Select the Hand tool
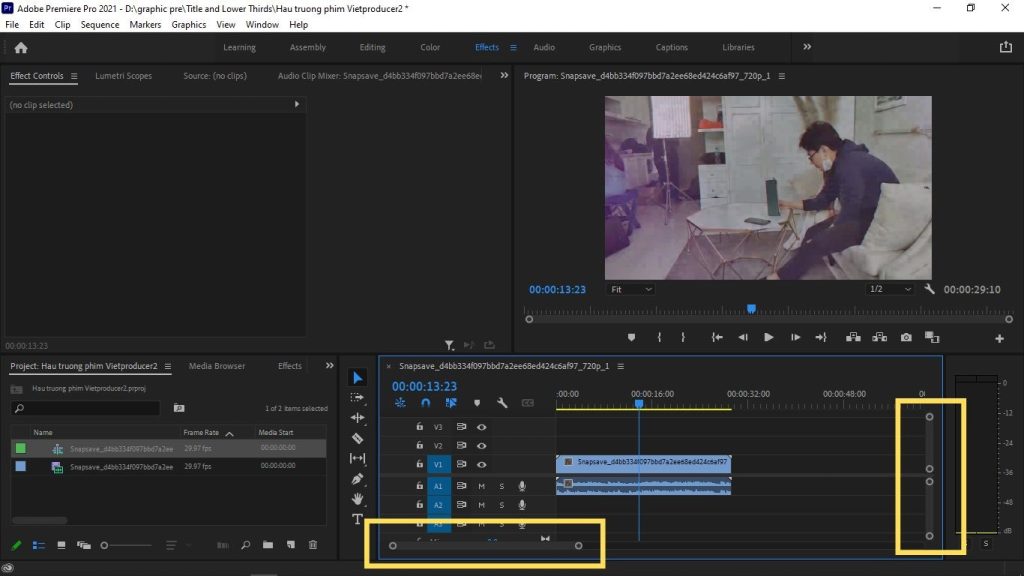The height and width of the screenshot is (576, 1024). click(x=358, y=499)
